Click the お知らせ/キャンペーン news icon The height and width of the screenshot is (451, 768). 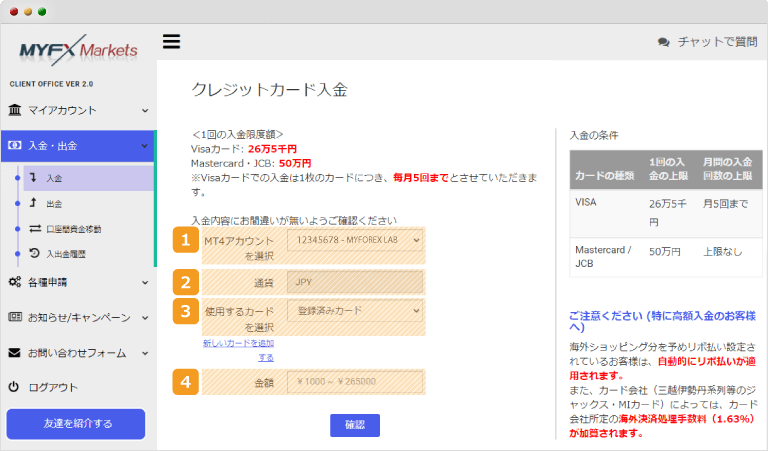coord(15,317)
